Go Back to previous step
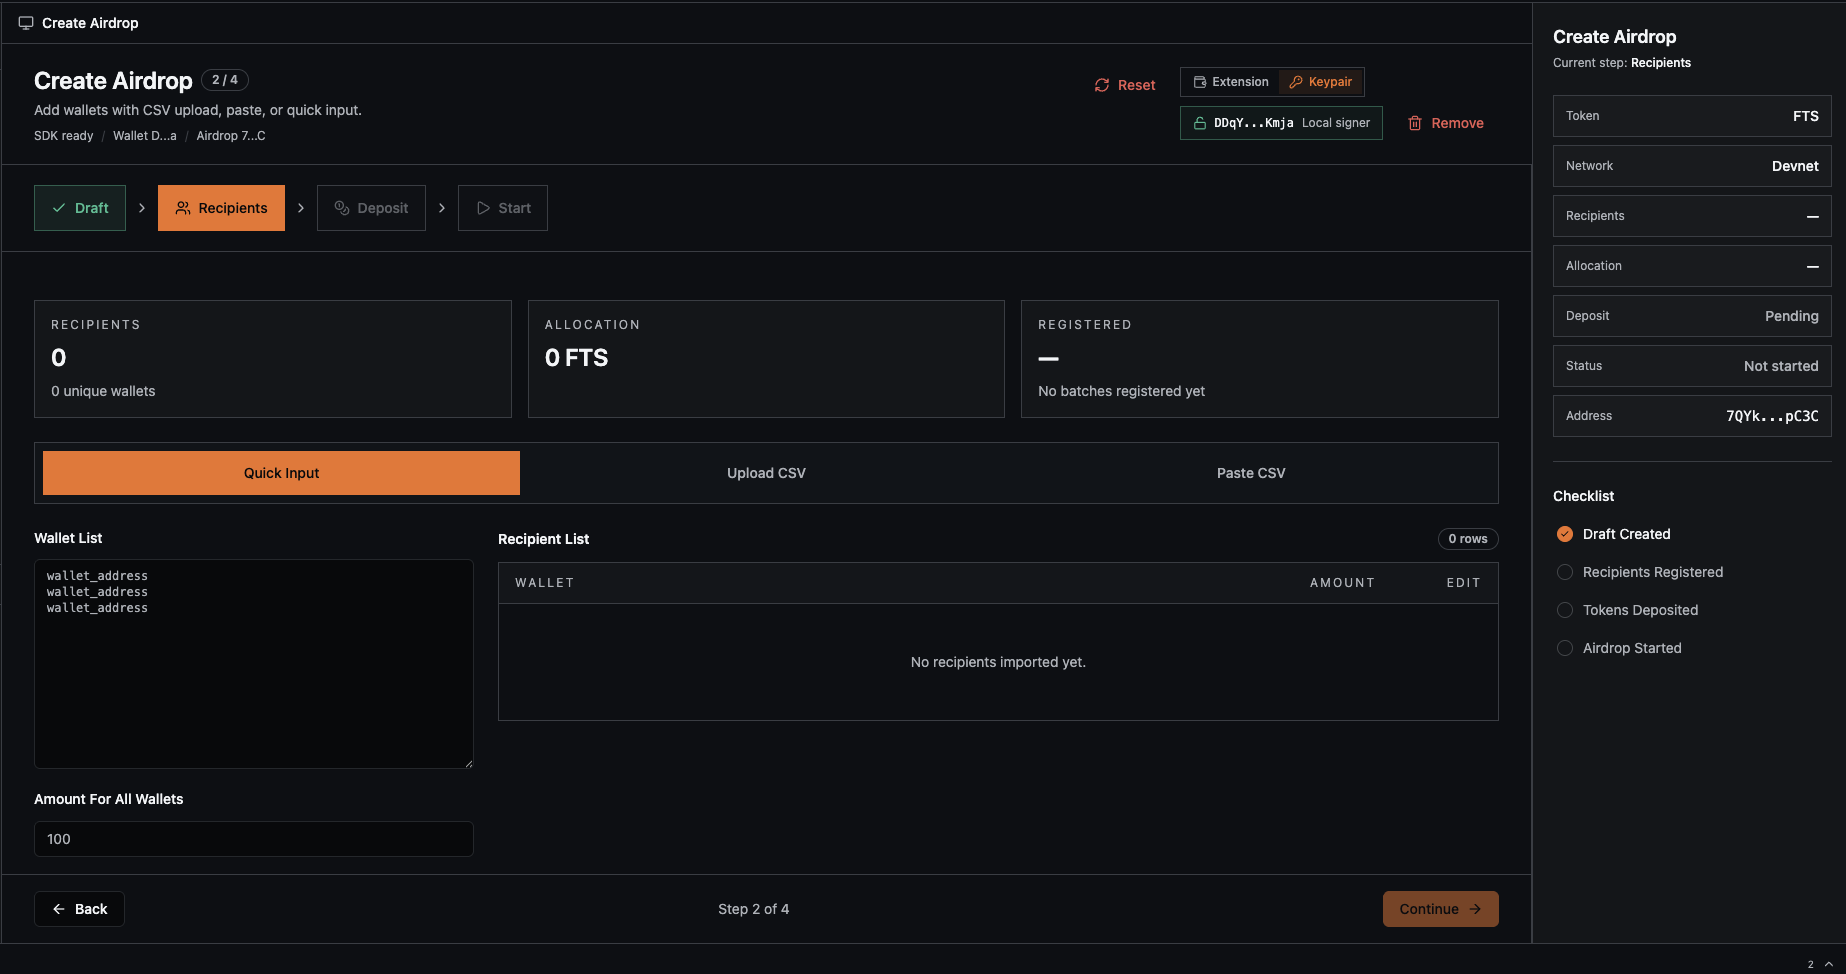The width and height of the screenshot is (1846, 974). coord(79,909)
